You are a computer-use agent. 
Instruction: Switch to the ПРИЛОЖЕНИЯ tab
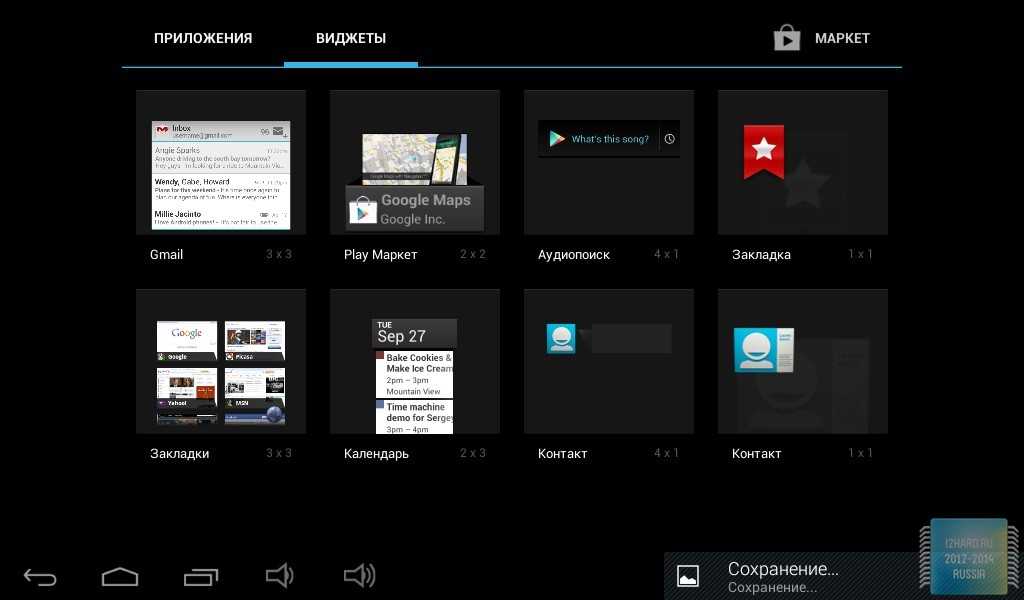click(x=203, y=38)
